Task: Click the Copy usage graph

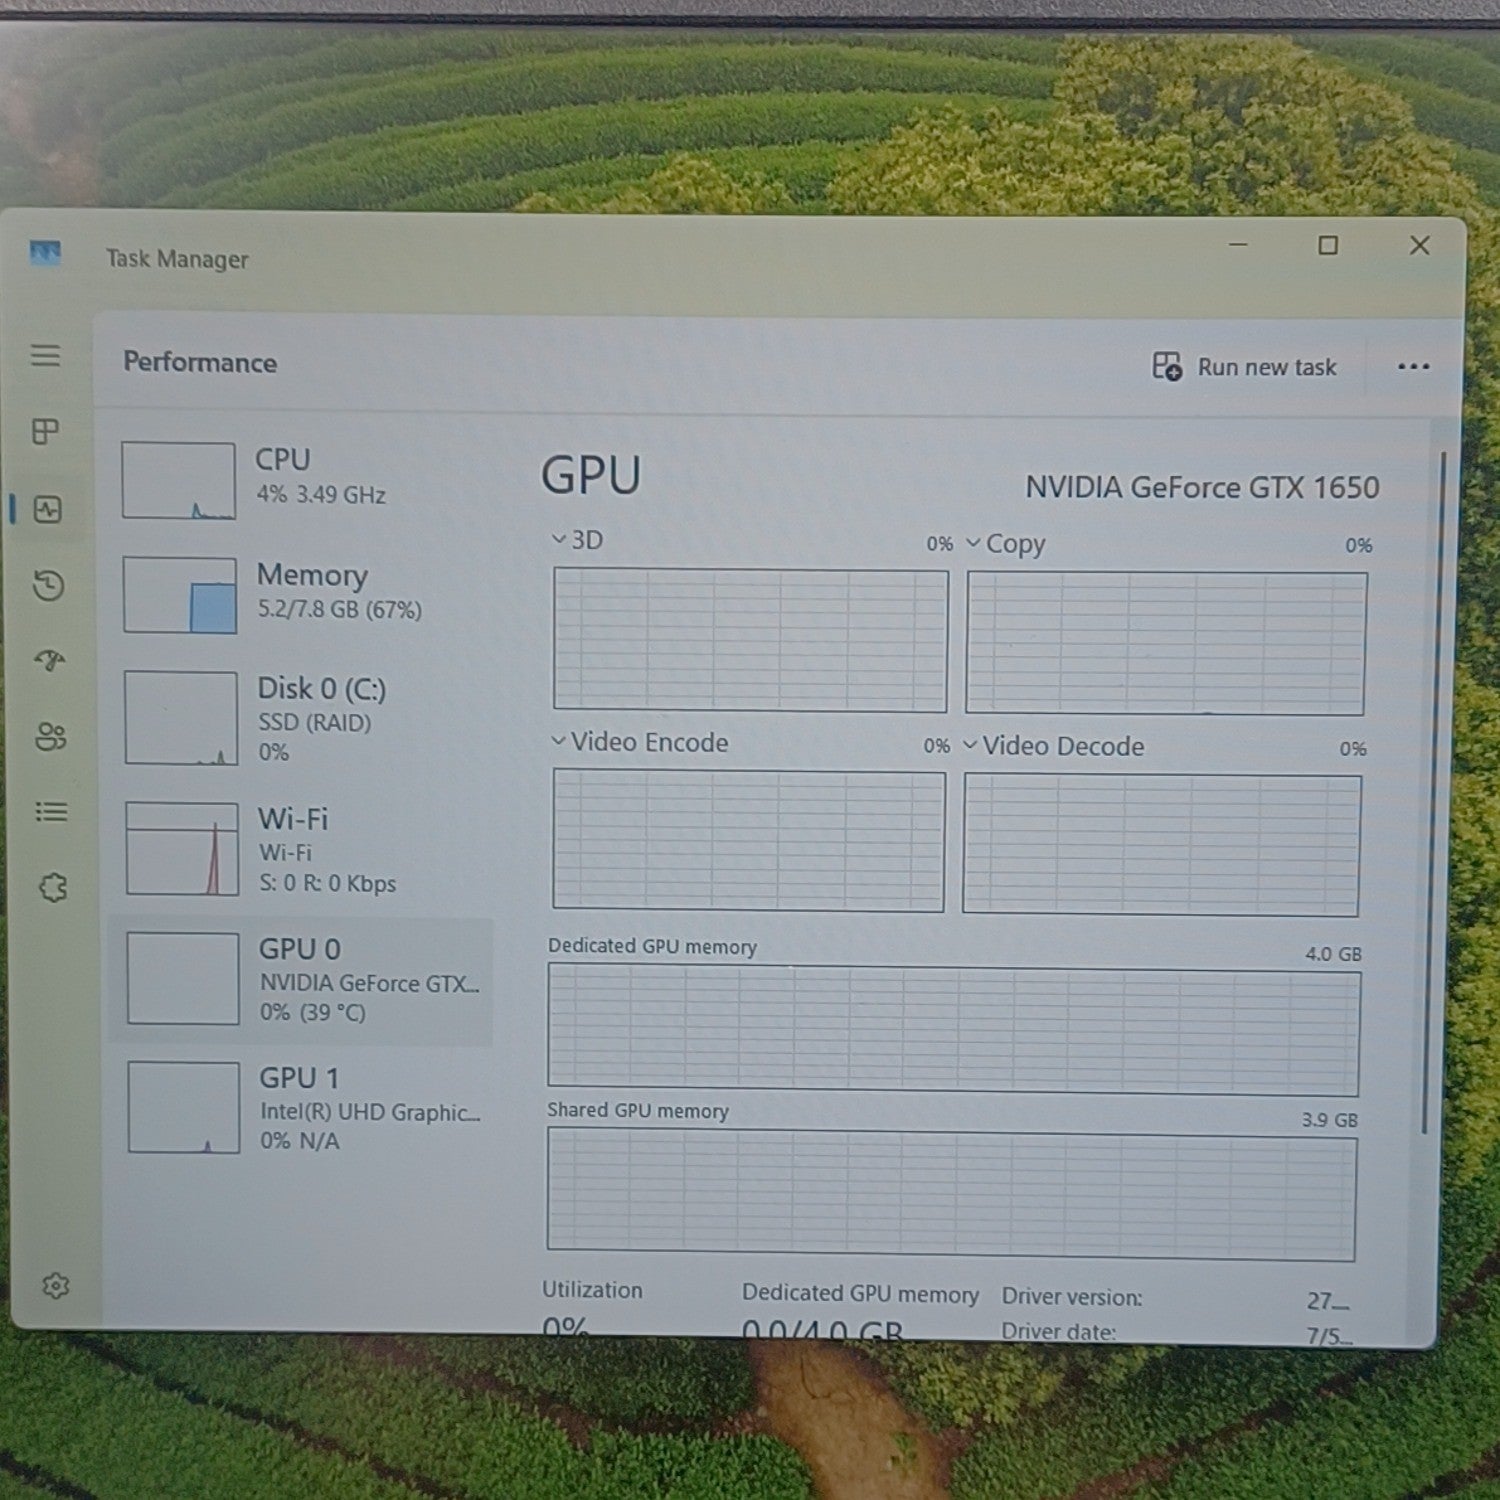Action: coord(1166,644)
